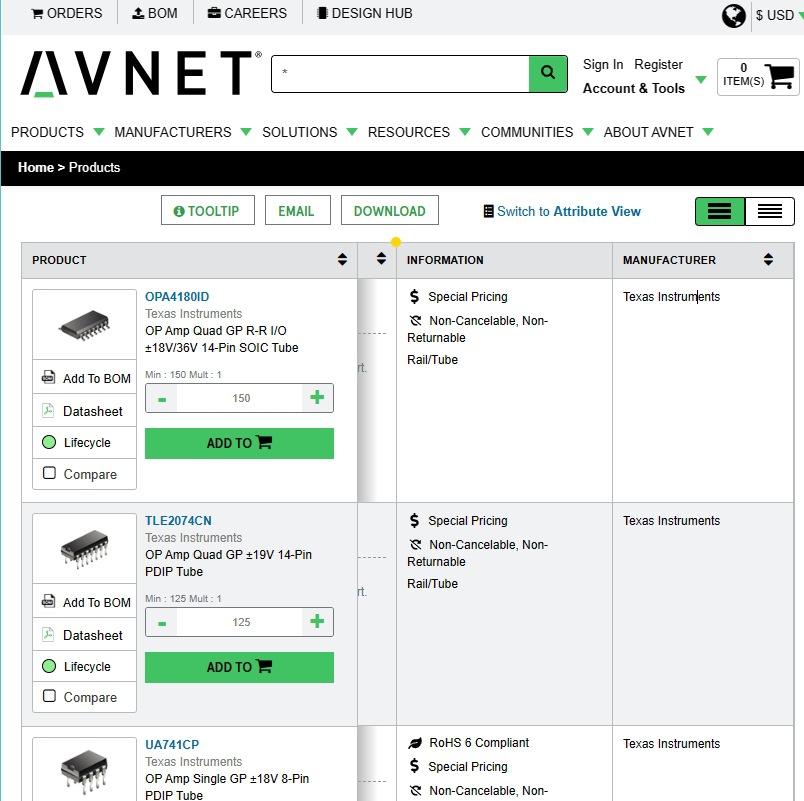
Task: Click the DOWNLOAD button
Action: coord(390,210)
